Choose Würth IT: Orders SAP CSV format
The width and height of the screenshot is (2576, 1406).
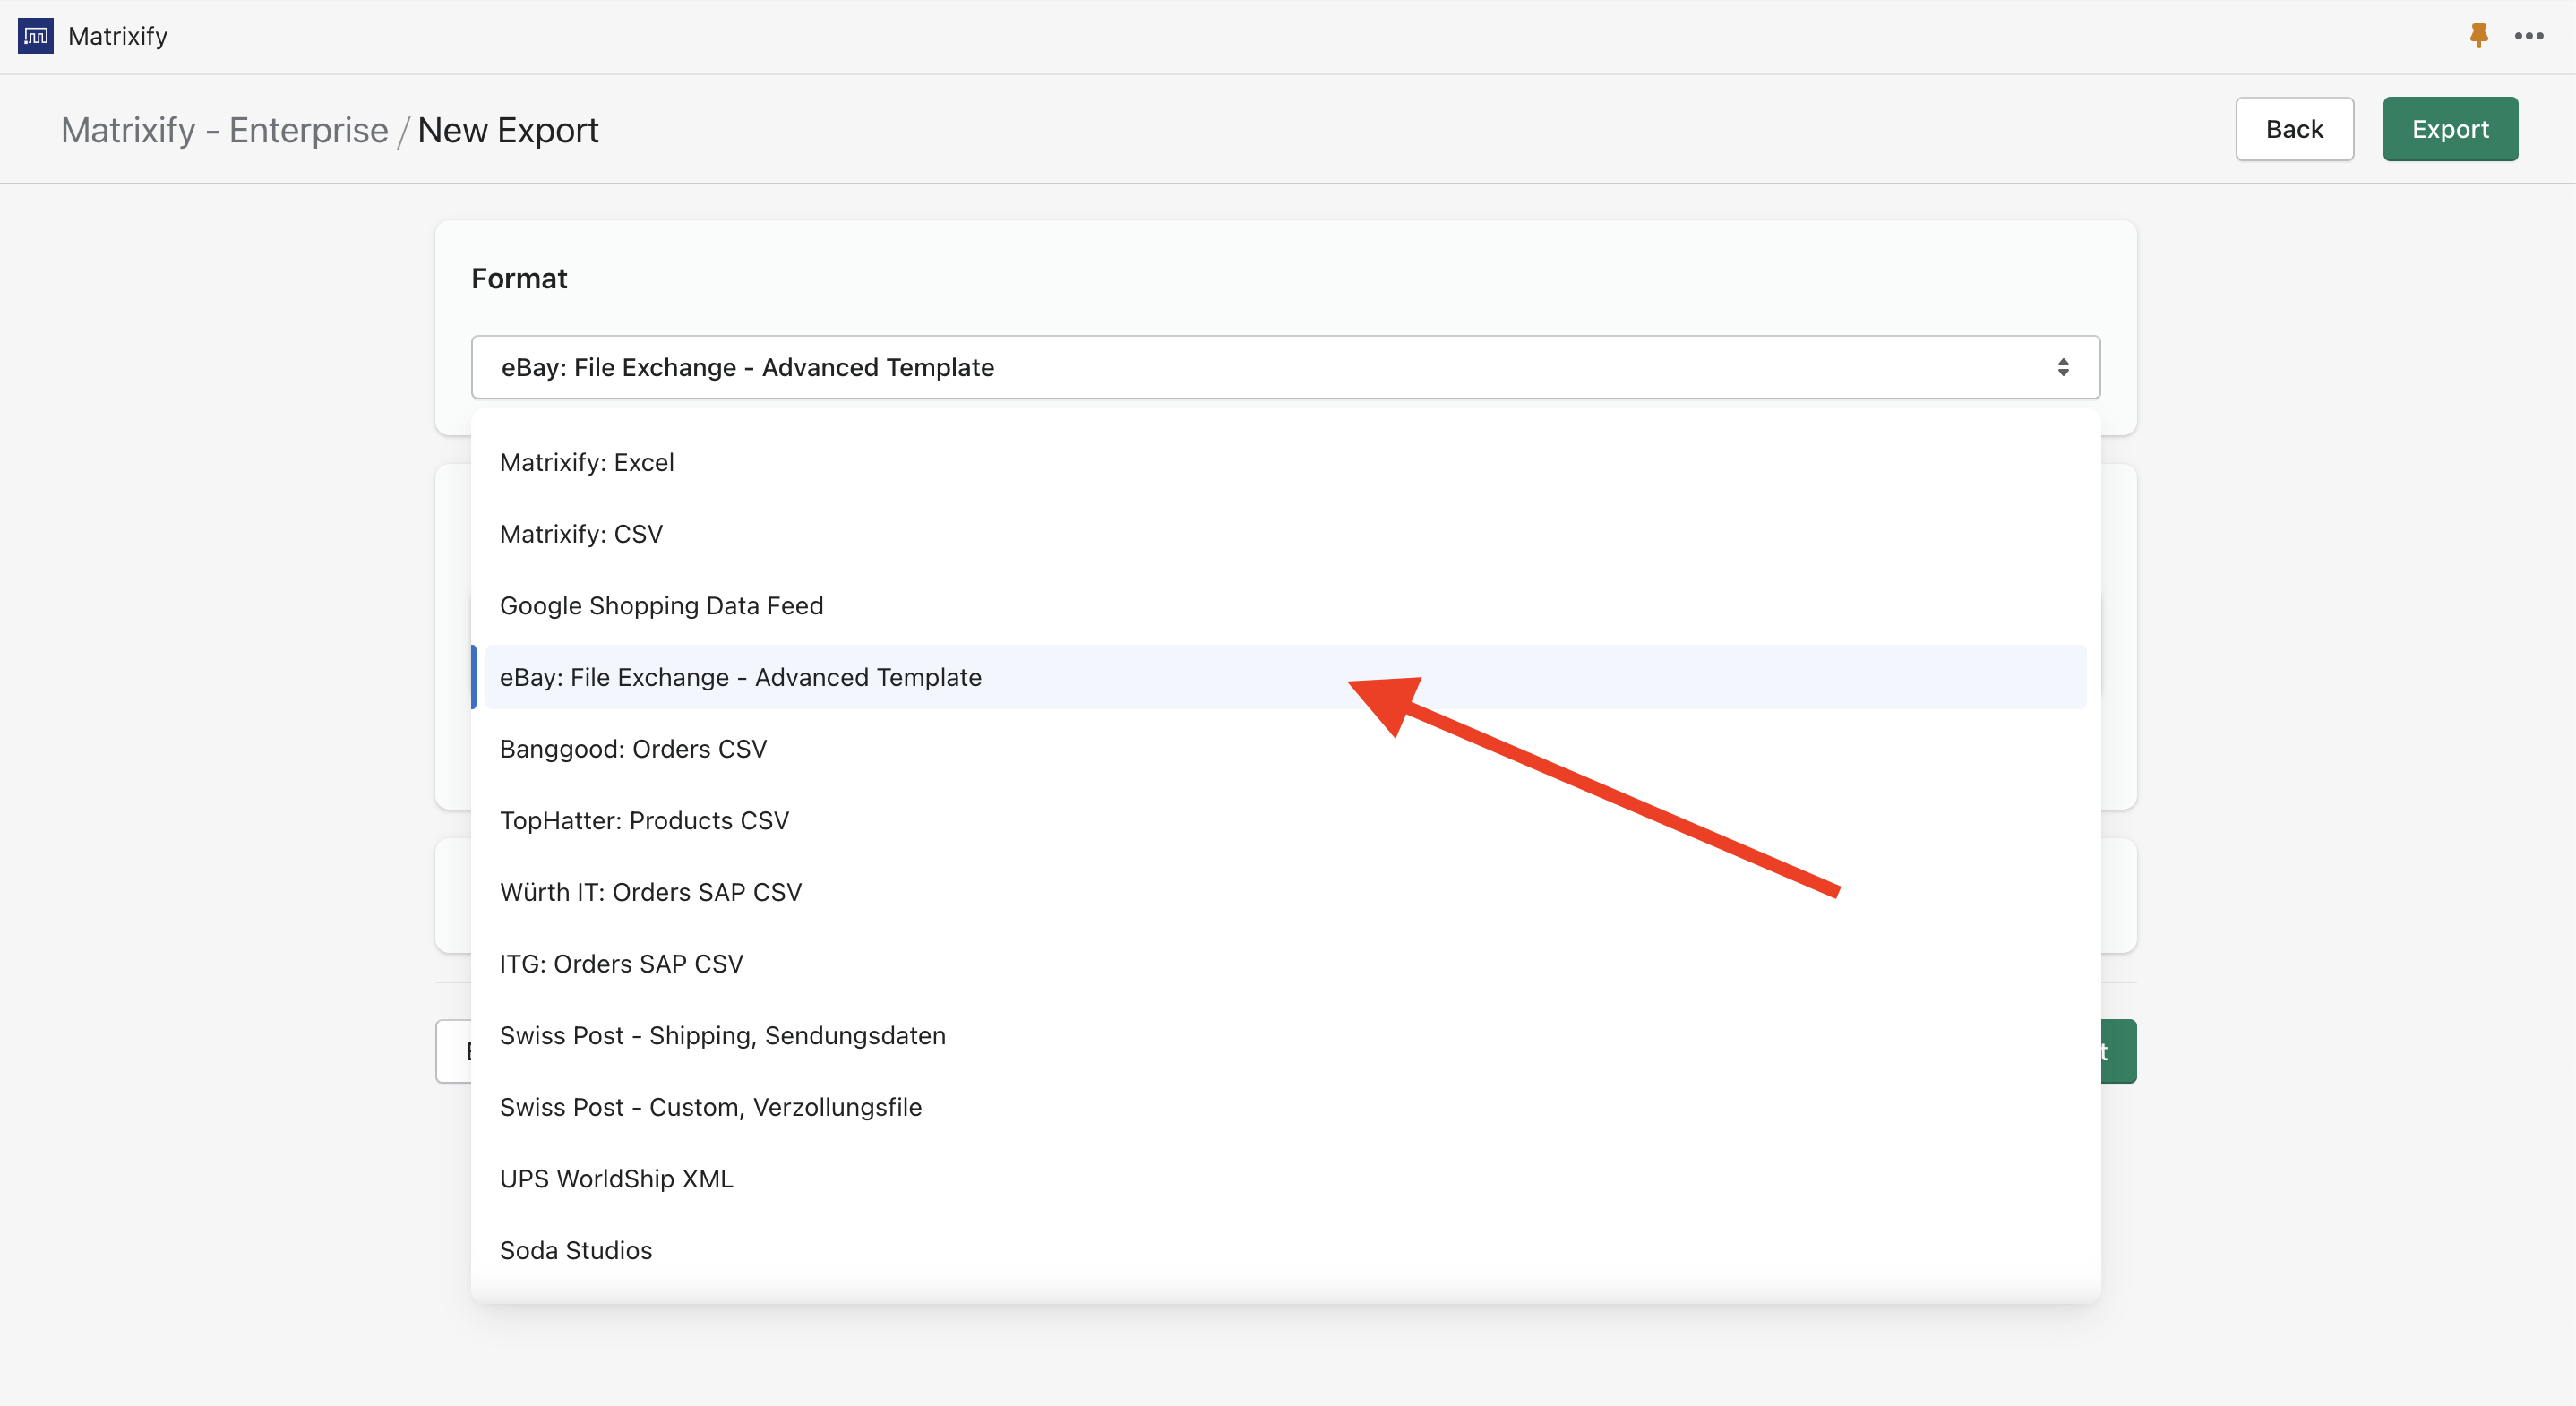651,892
